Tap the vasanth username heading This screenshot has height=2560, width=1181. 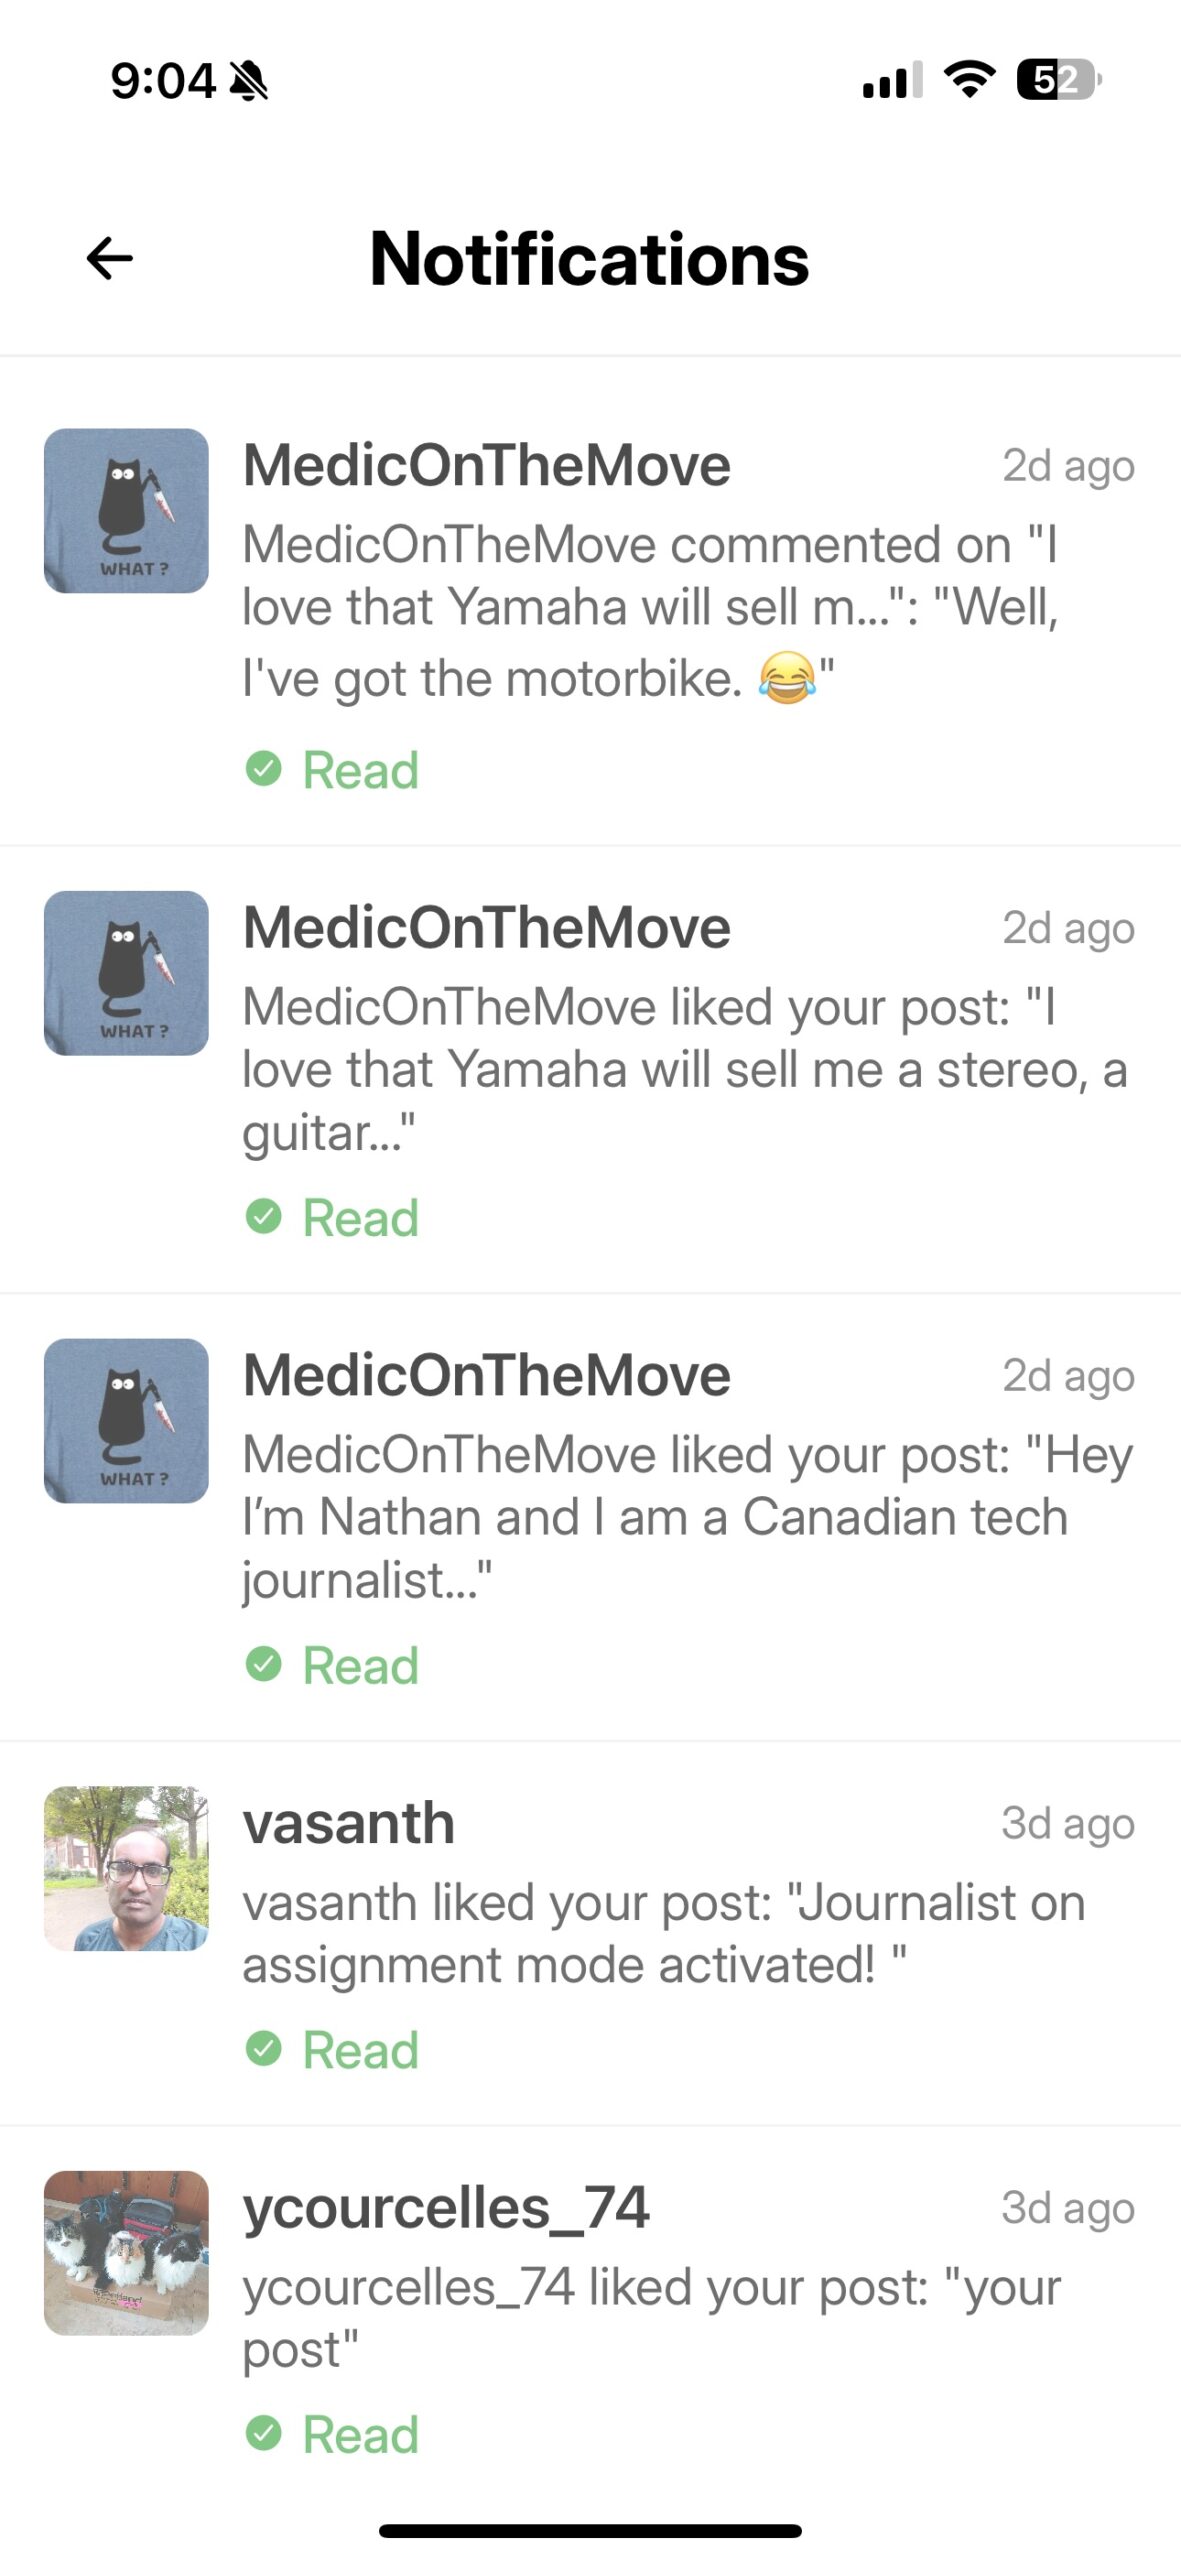coord(349,1823)
